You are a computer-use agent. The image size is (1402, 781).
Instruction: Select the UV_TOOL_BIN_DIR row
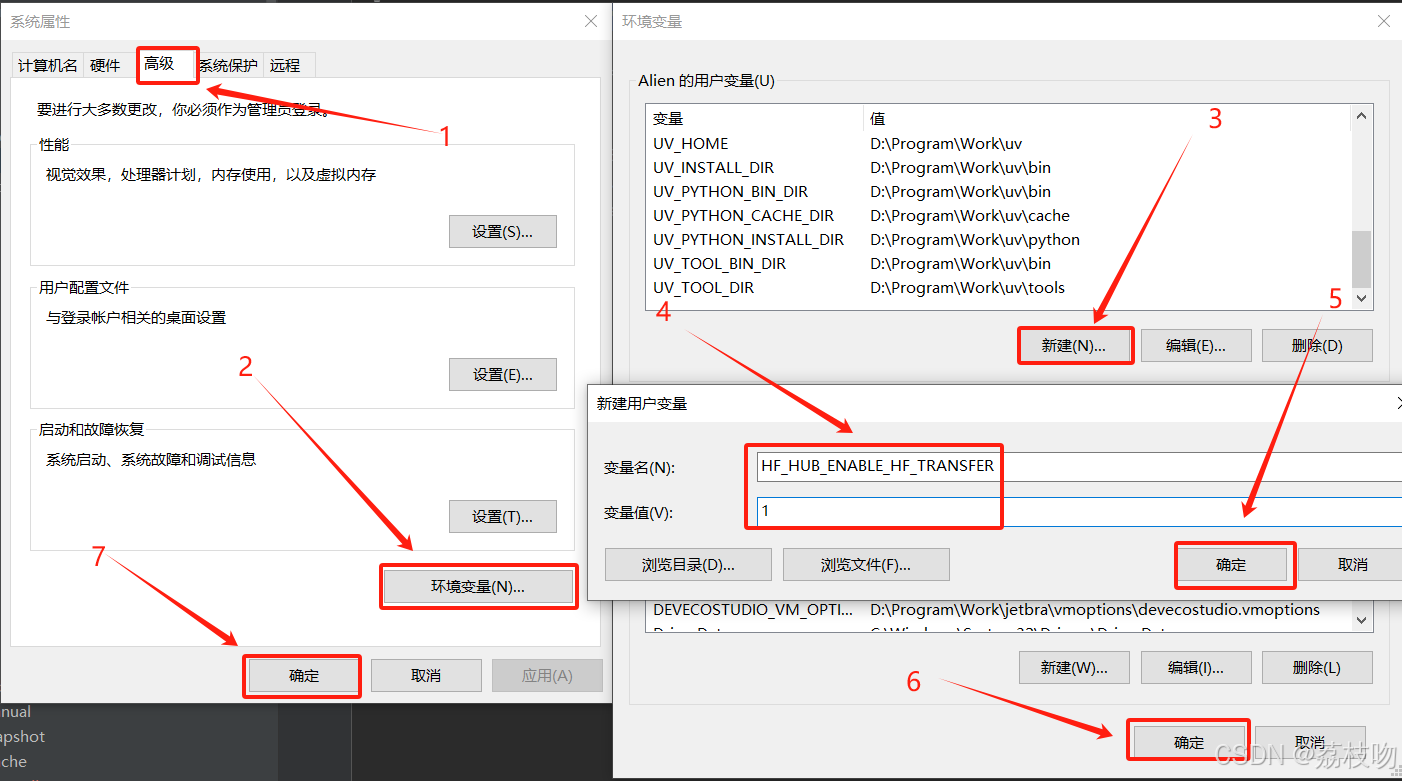click(997, 264)
